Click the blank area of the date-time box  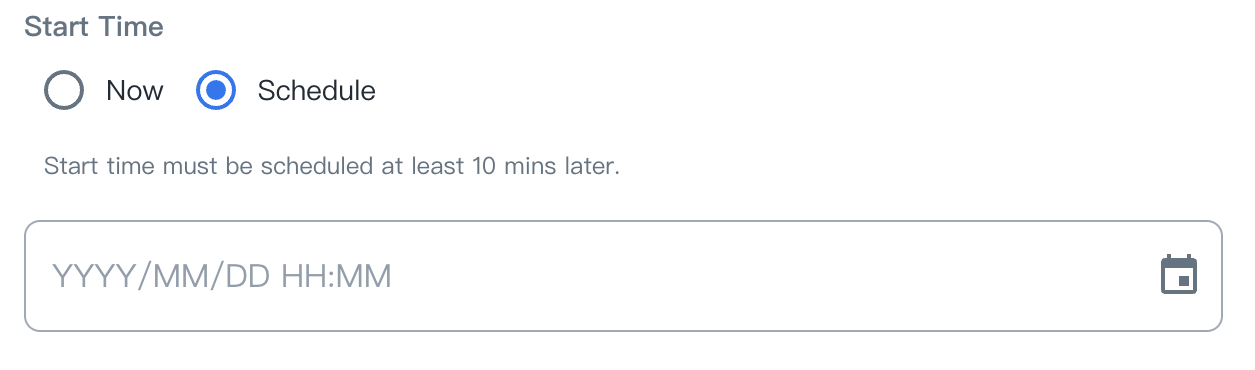[x=770, y=276]
